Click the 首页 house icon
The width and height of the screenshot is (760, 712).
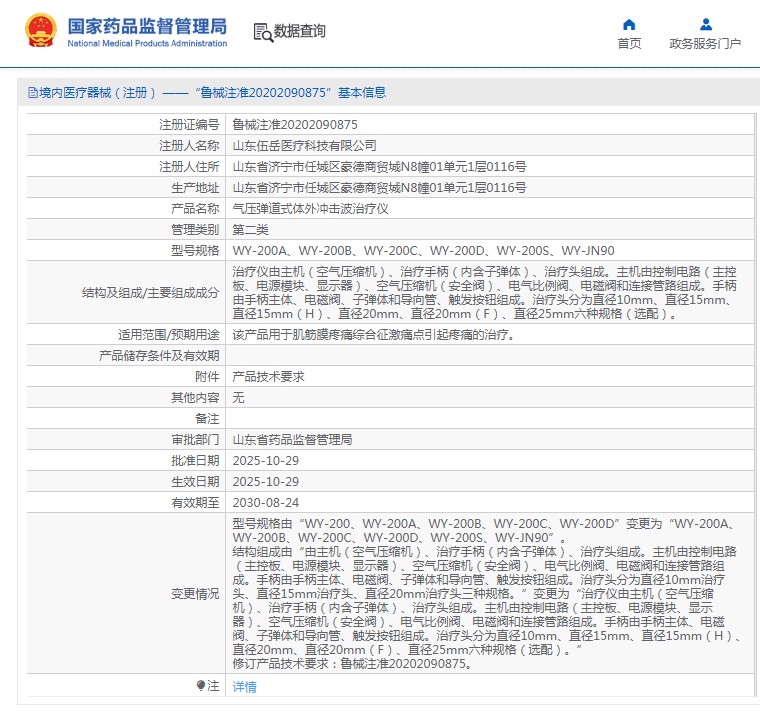click(629, 24)
